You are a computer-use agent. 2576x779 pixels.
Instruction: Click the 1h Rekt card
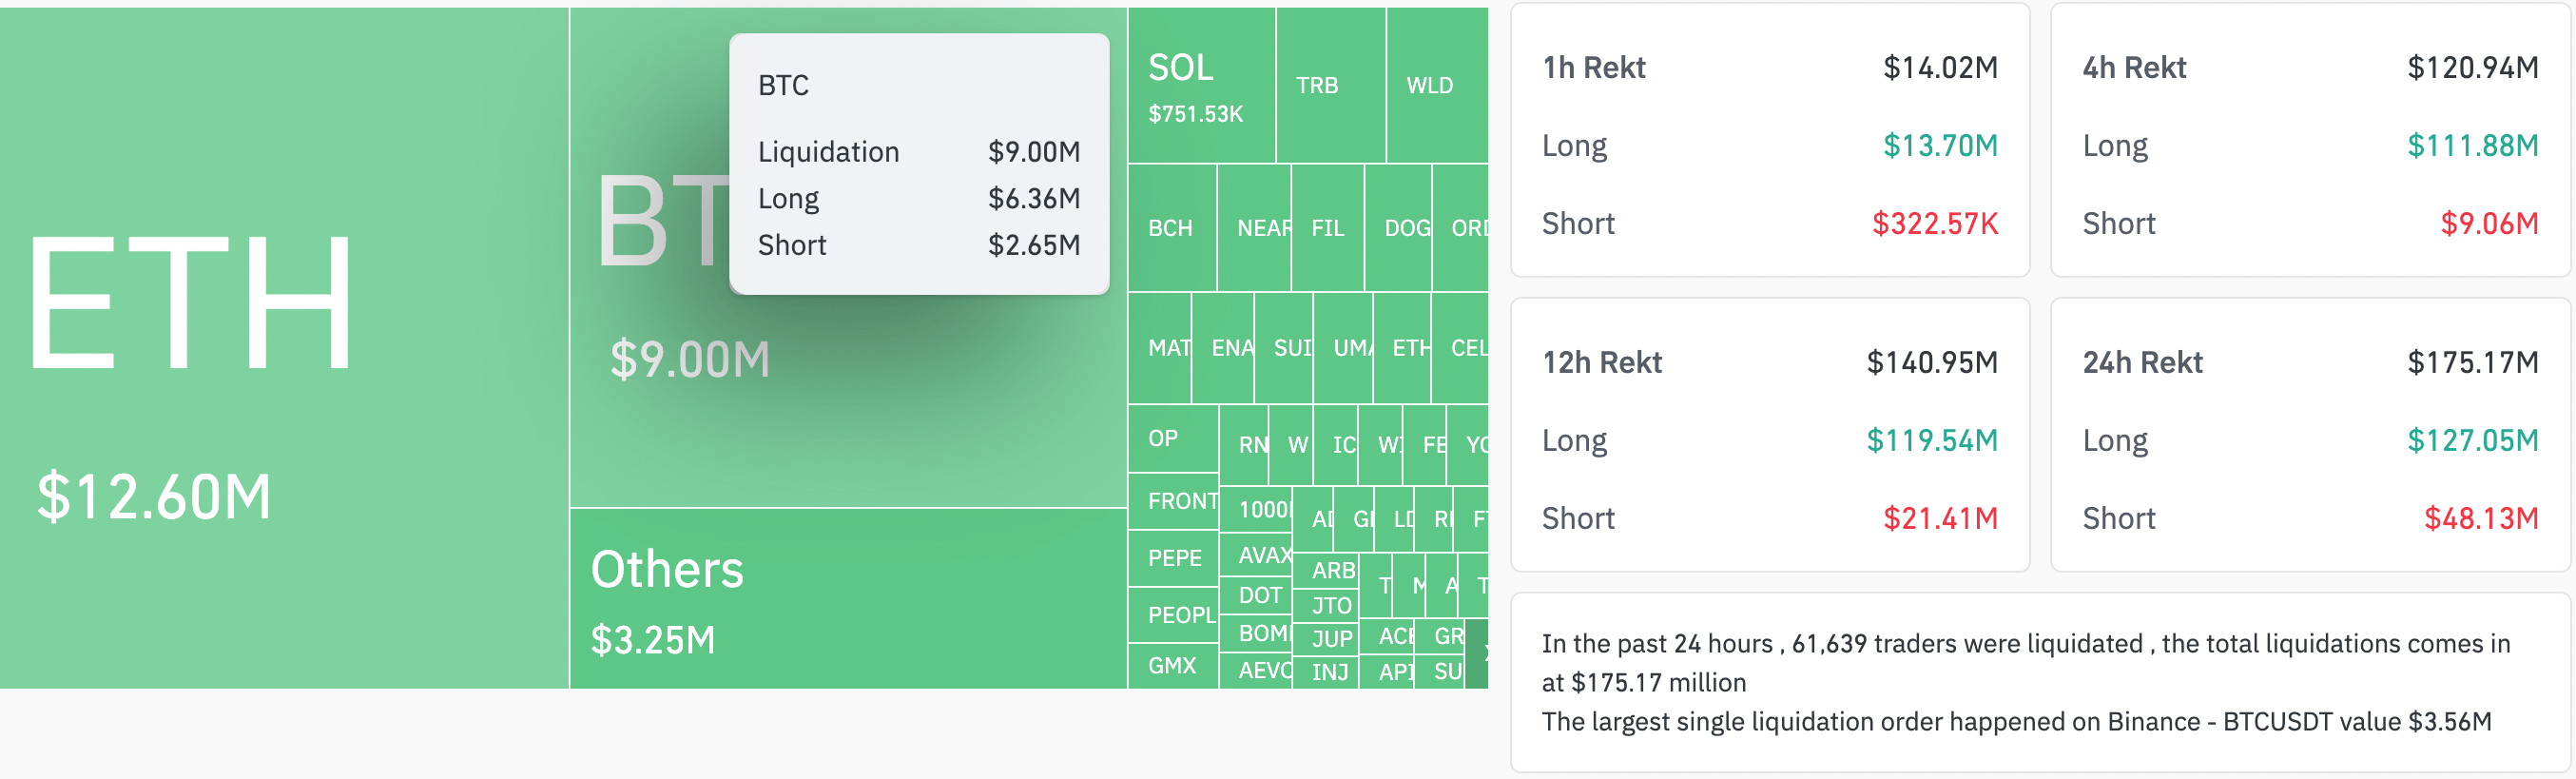click(1769, 140)
